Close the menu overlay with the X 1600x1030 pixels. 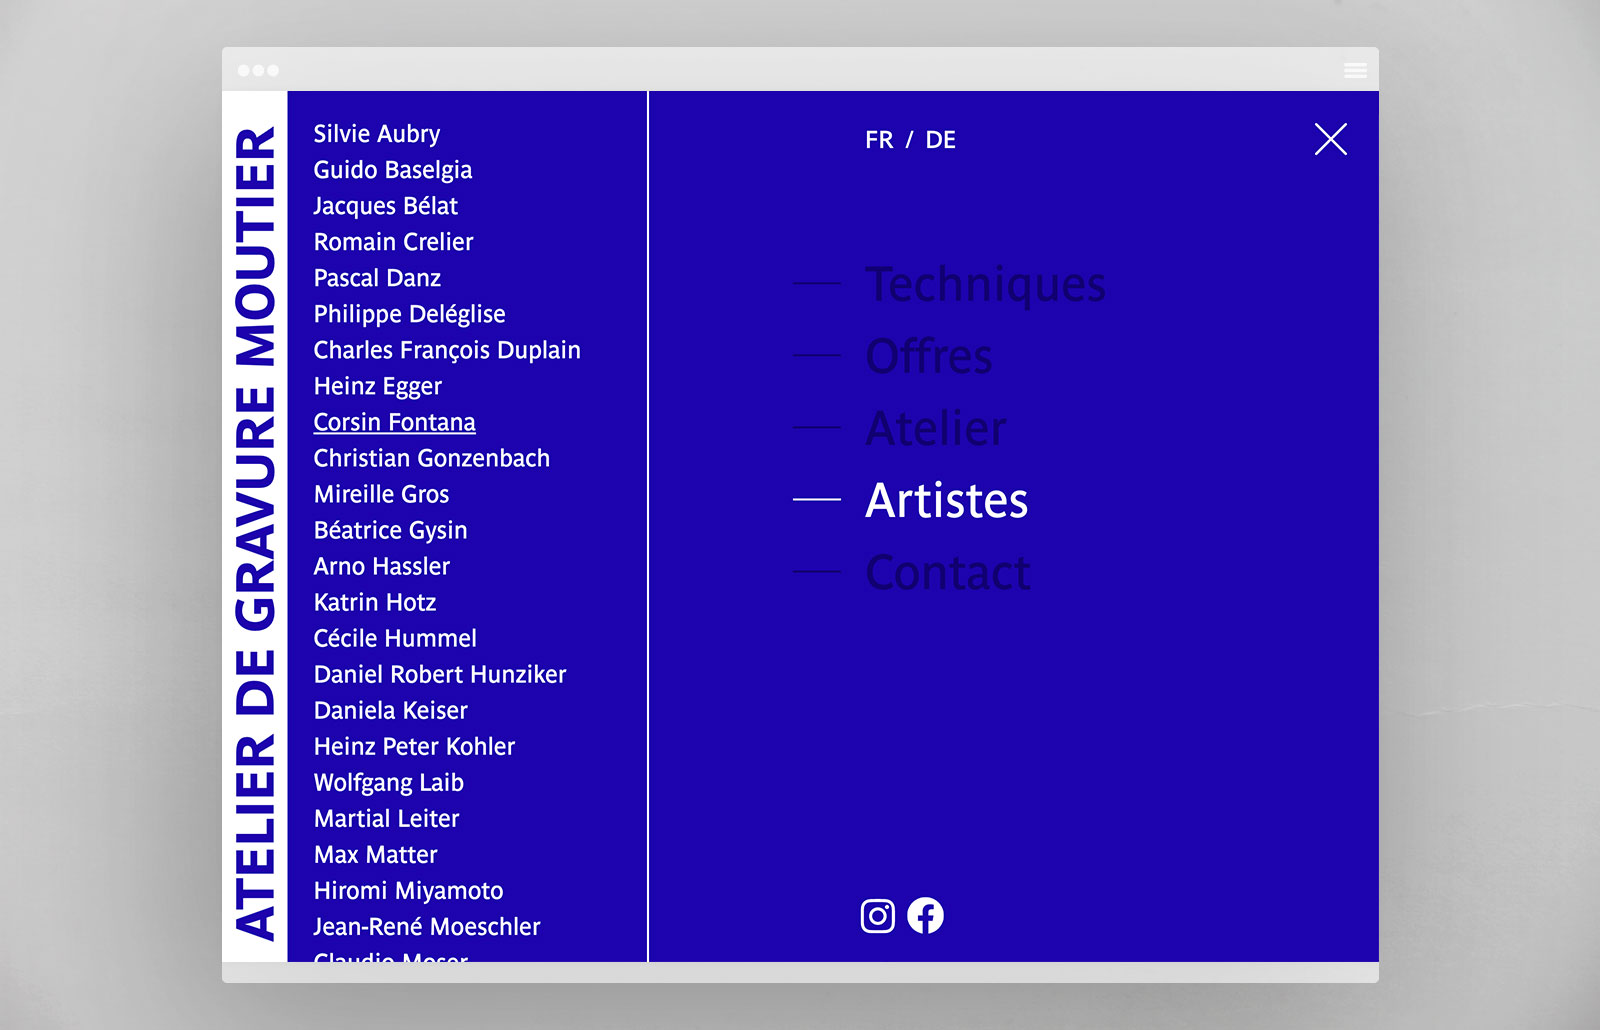[1330, 139]
